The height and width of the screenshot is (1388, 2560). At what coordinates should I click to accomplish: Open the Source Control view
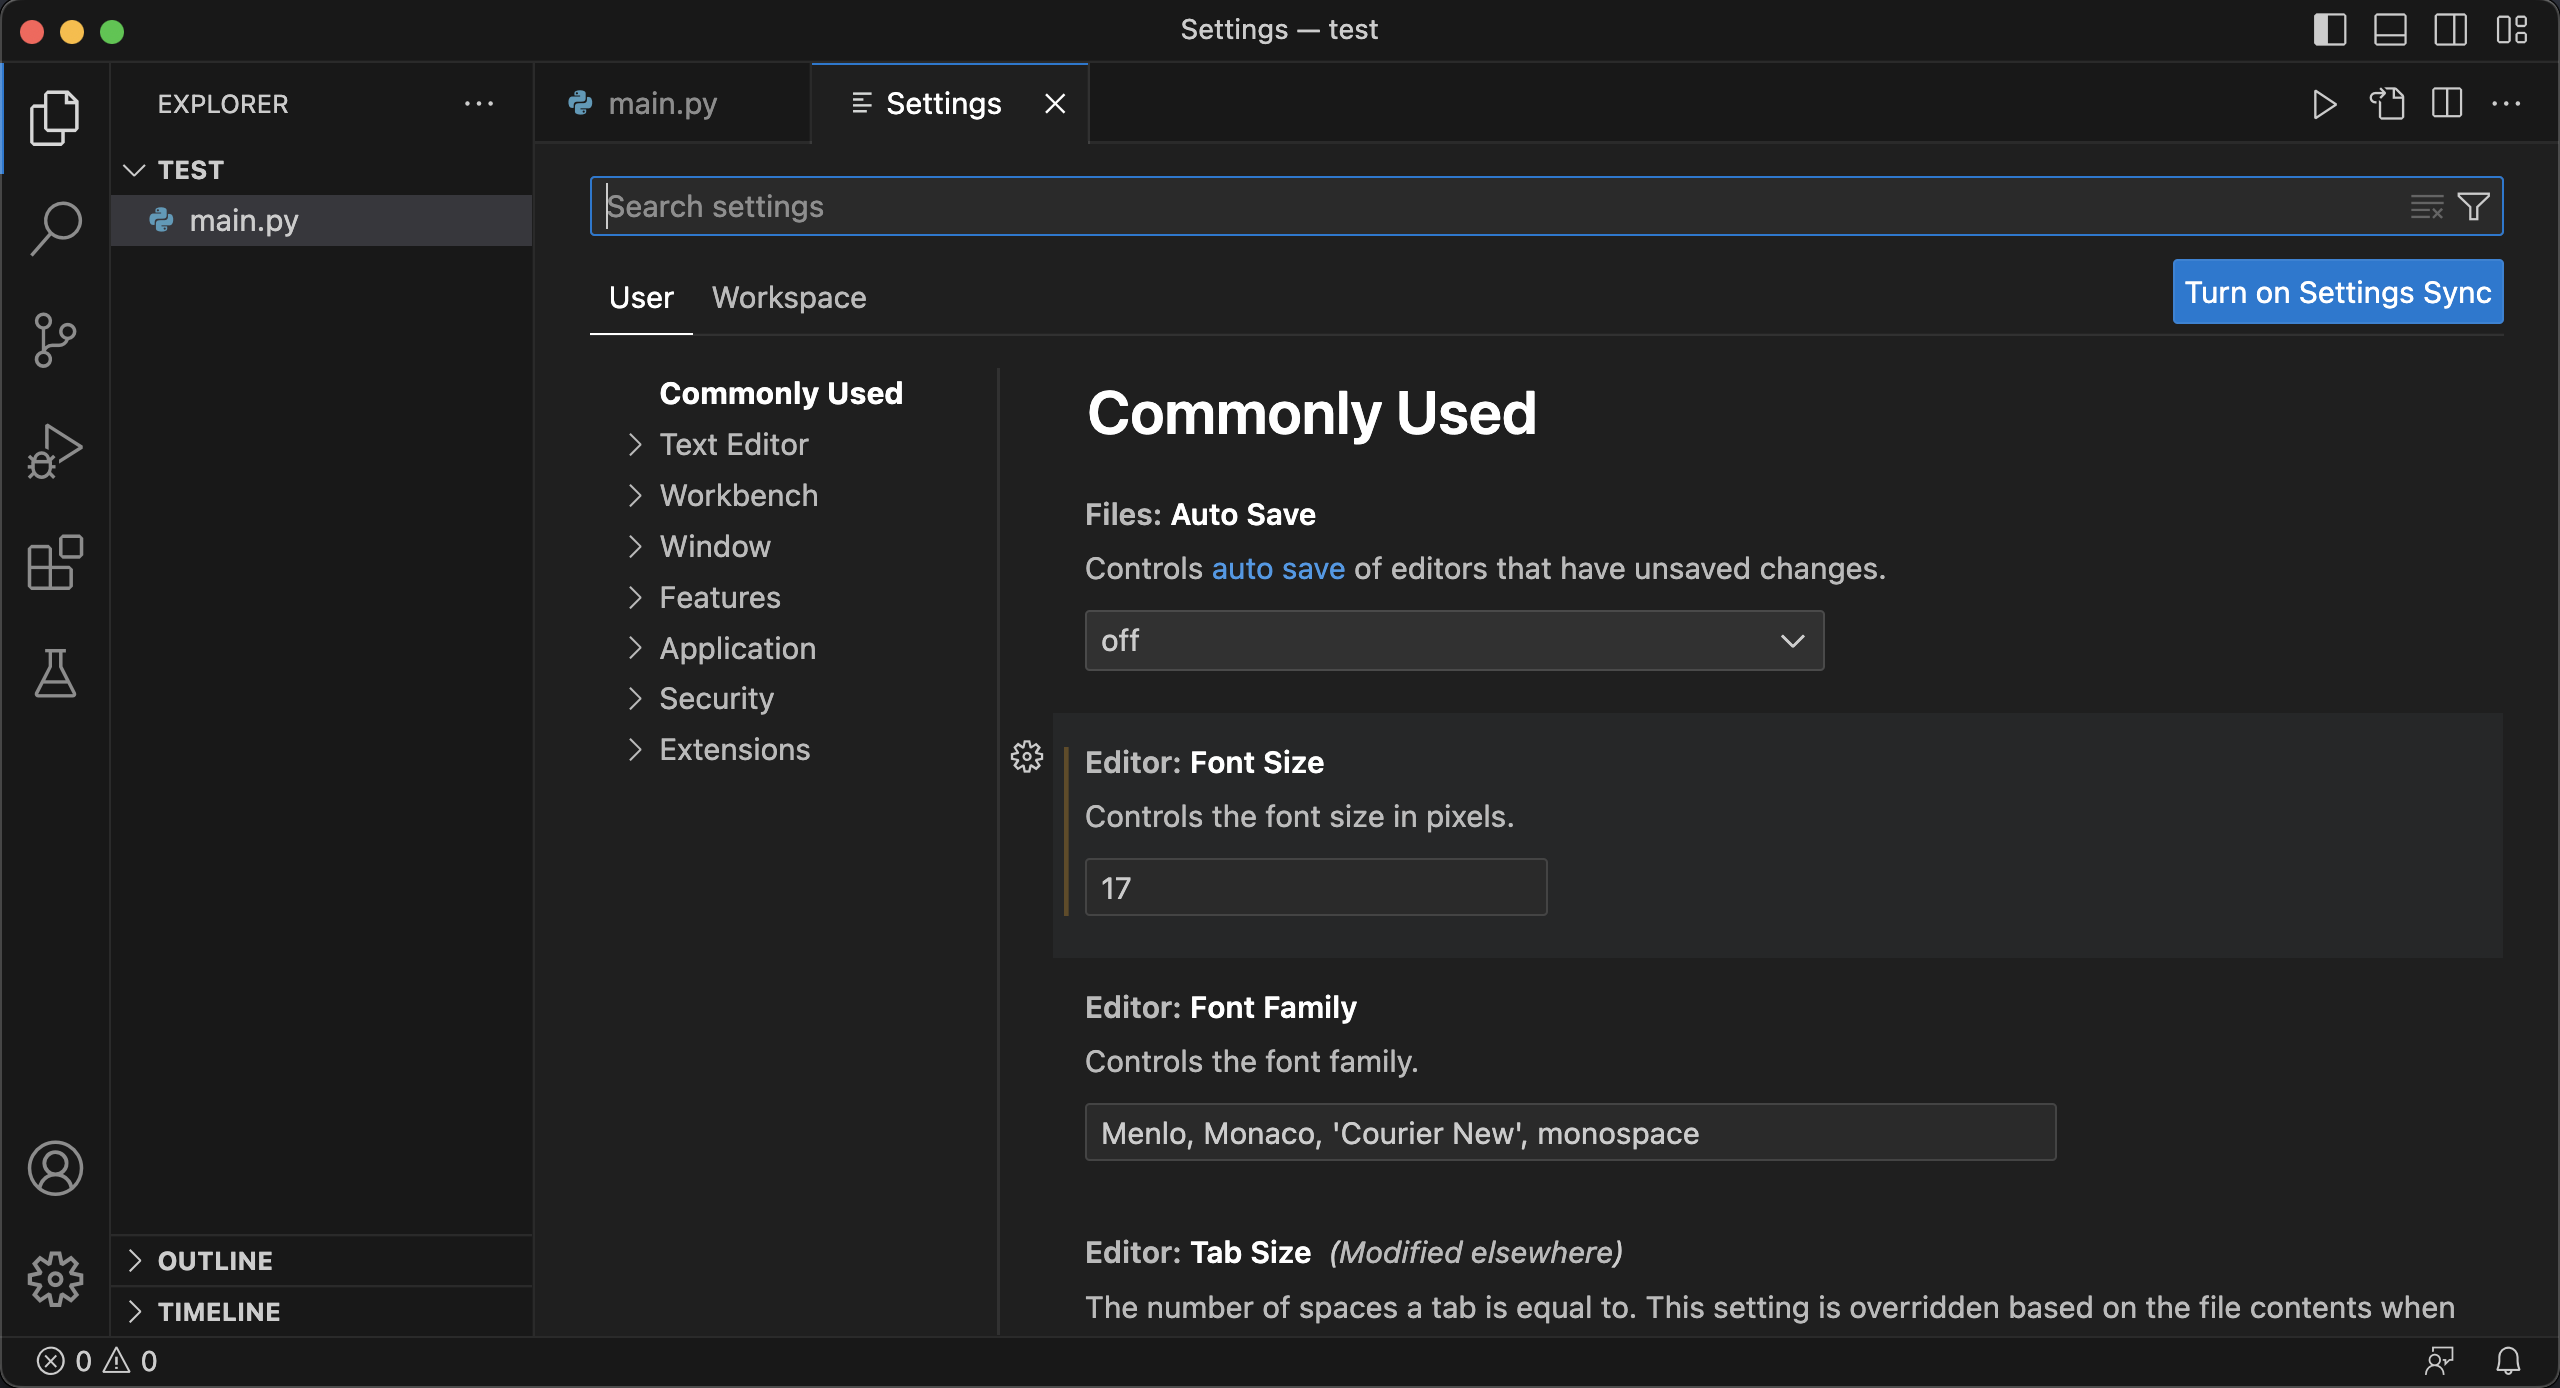pos(55,340)
